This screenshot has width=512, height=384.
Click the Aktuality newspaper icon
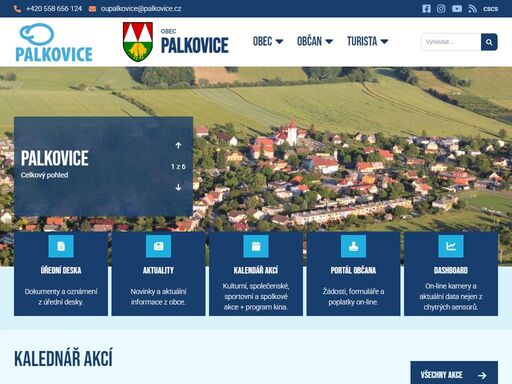click(158, 246)
